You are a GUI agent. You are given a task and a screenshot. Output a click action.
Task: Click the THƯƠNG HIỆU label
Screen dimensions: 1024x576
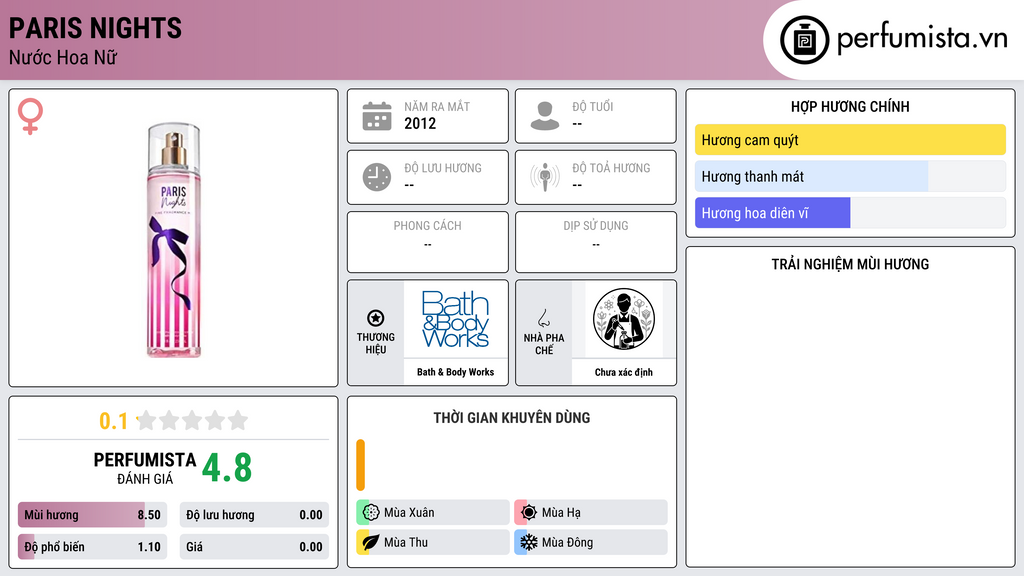(x=376, y=344)
